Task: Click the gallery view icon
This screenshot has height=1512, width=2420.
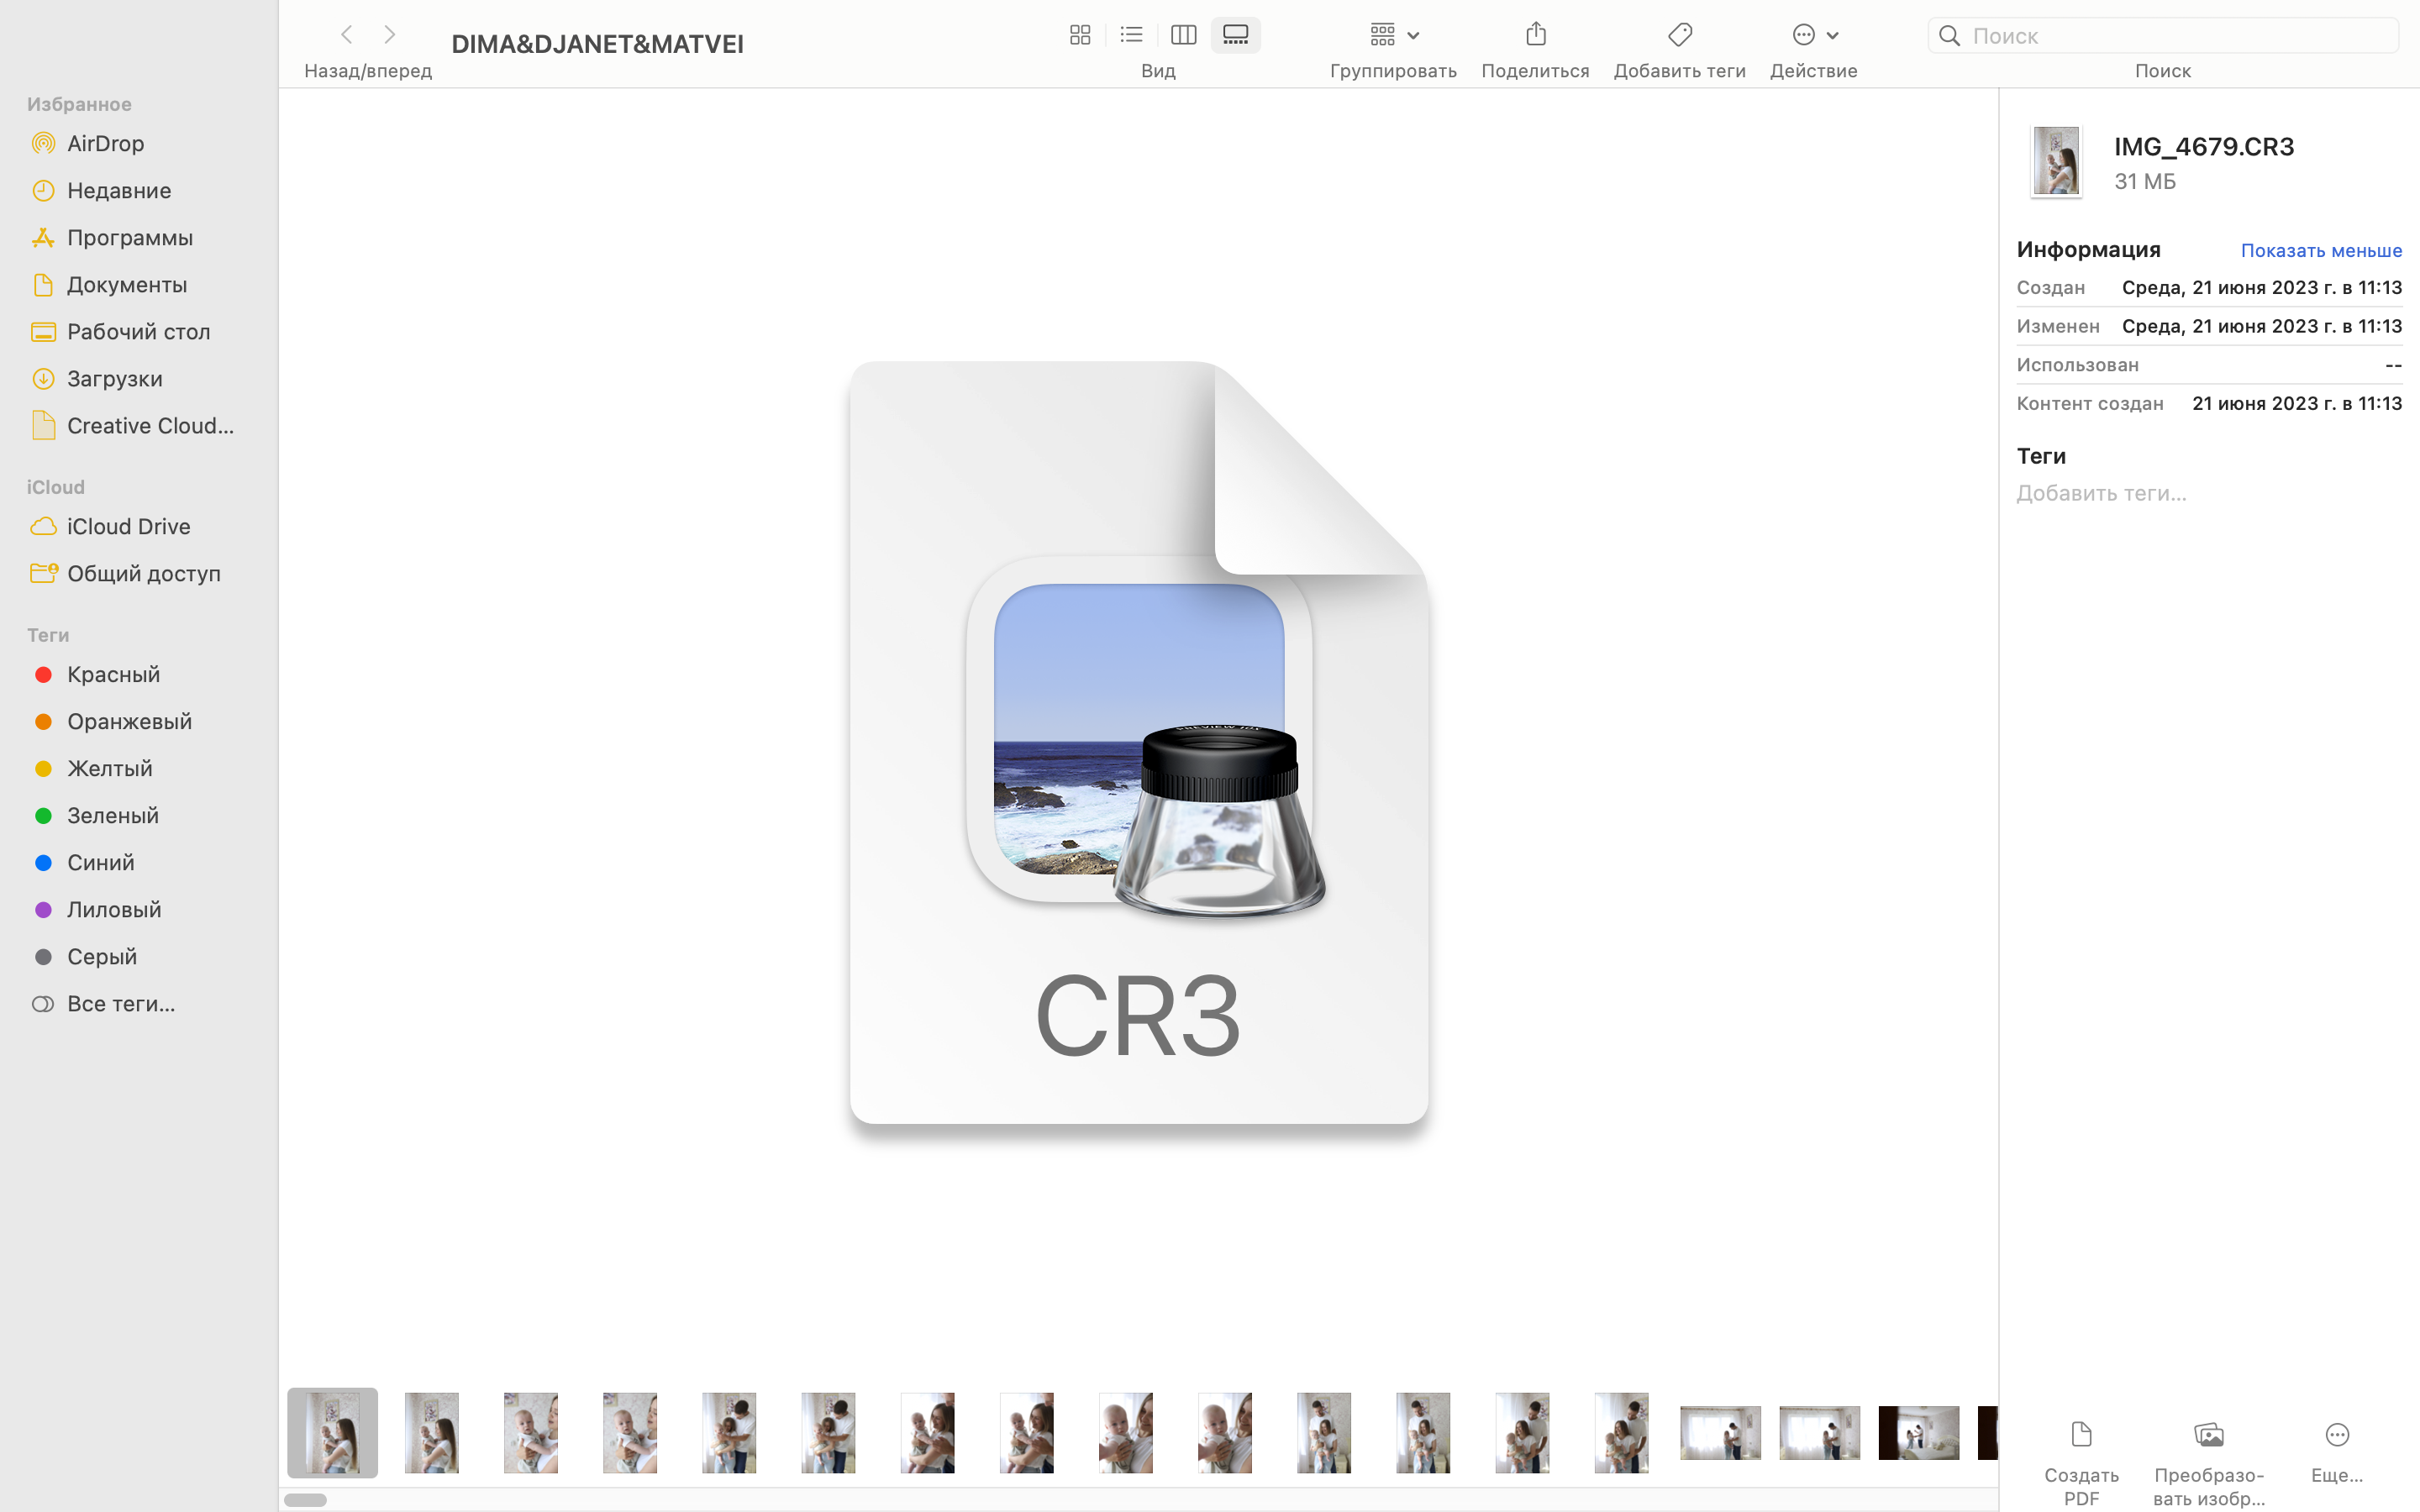Action: 1235,33
